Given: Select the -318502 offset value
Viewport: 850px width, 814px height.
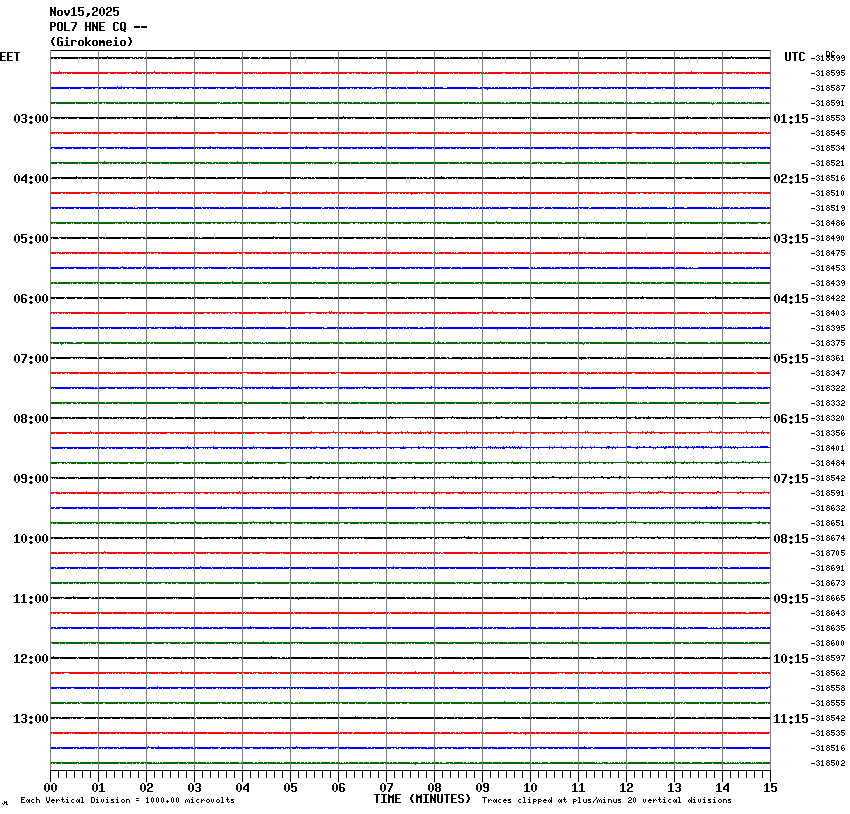Looking at the screenshot, I should (x=829, y=763).
